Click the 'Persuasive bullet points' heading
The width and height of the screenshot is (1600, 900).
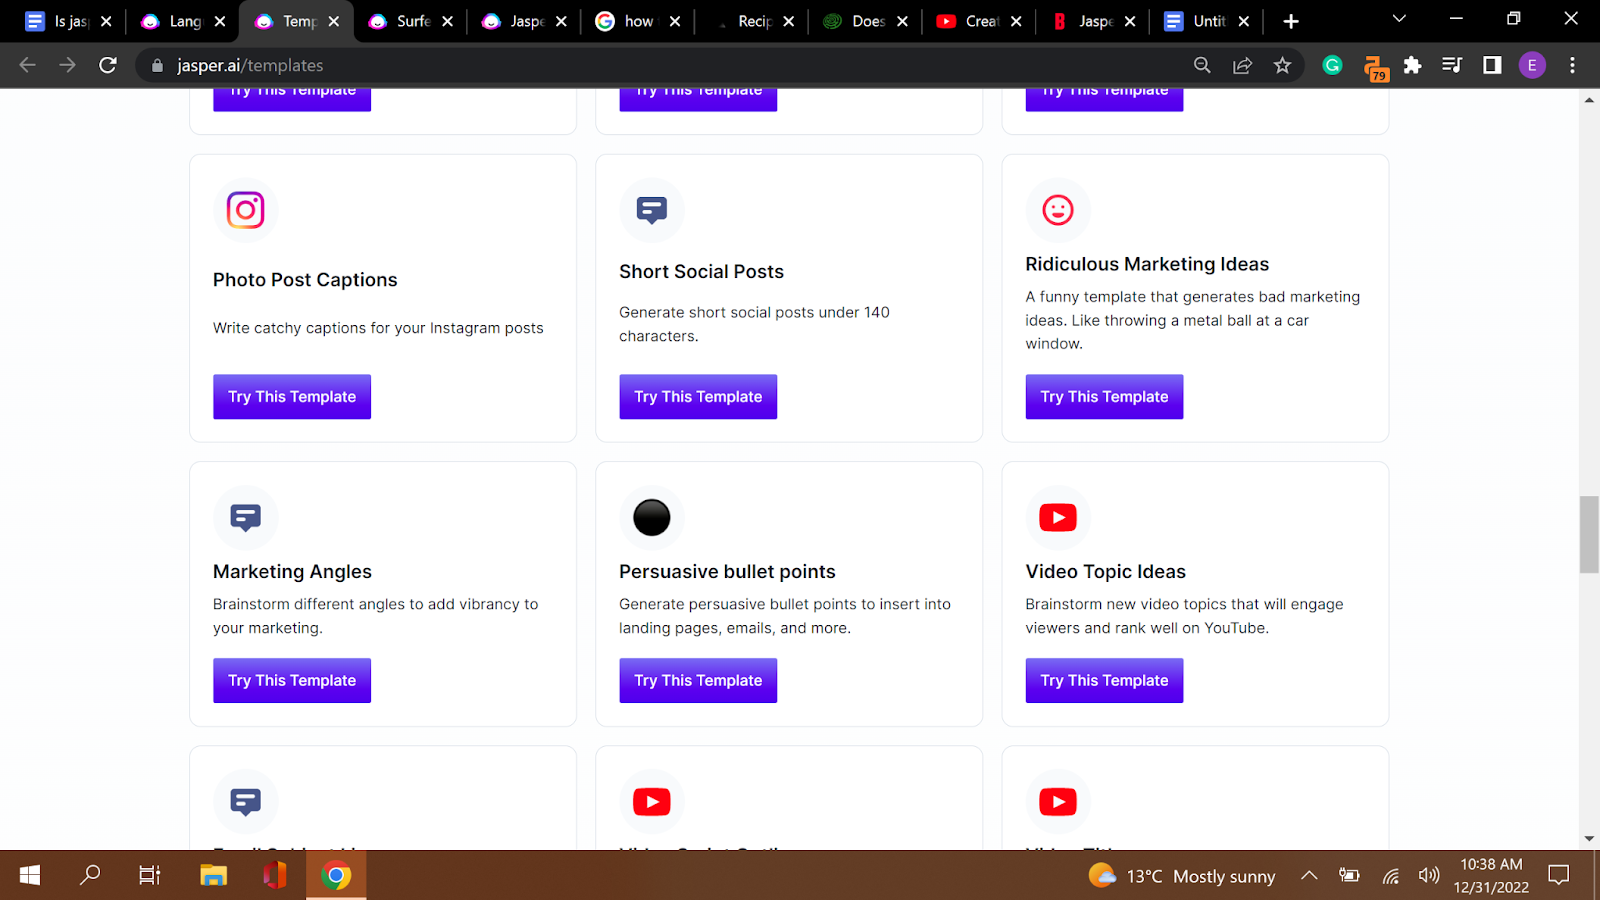point(727,572)
